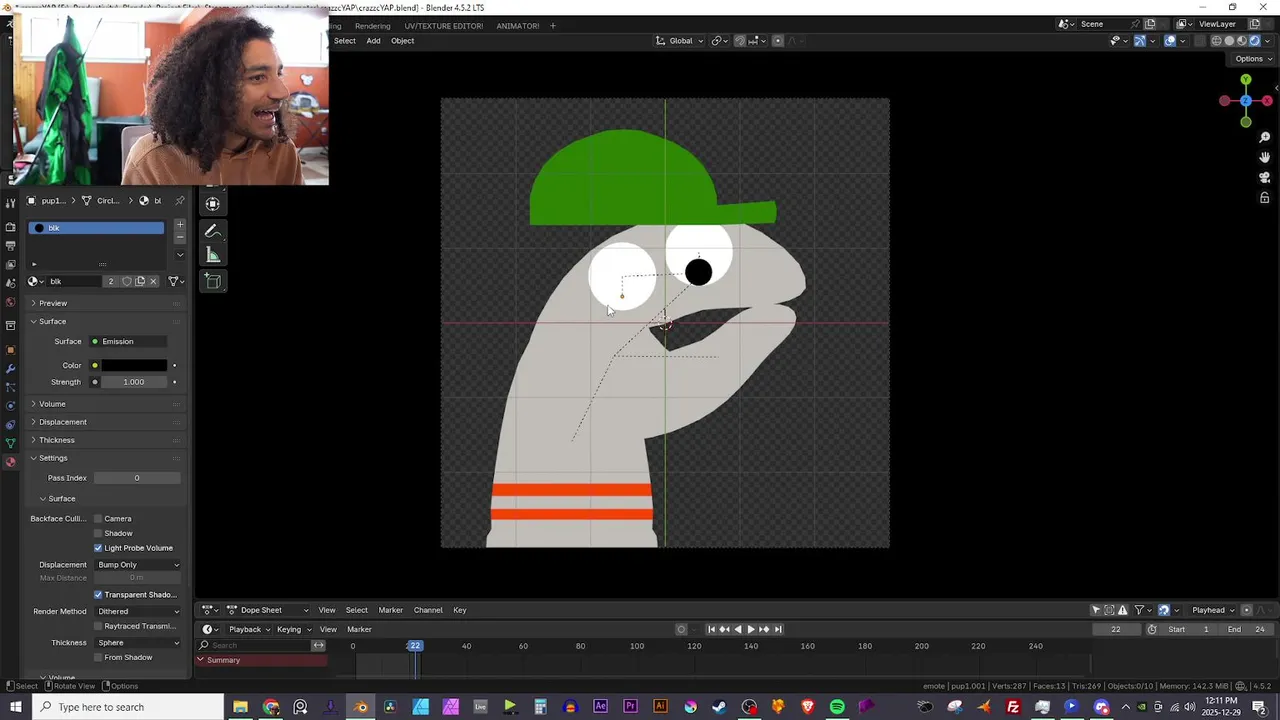Screen dimensions: 1280x720
Task: Open Global transform orientation dropdown
Action: (680, 41)
